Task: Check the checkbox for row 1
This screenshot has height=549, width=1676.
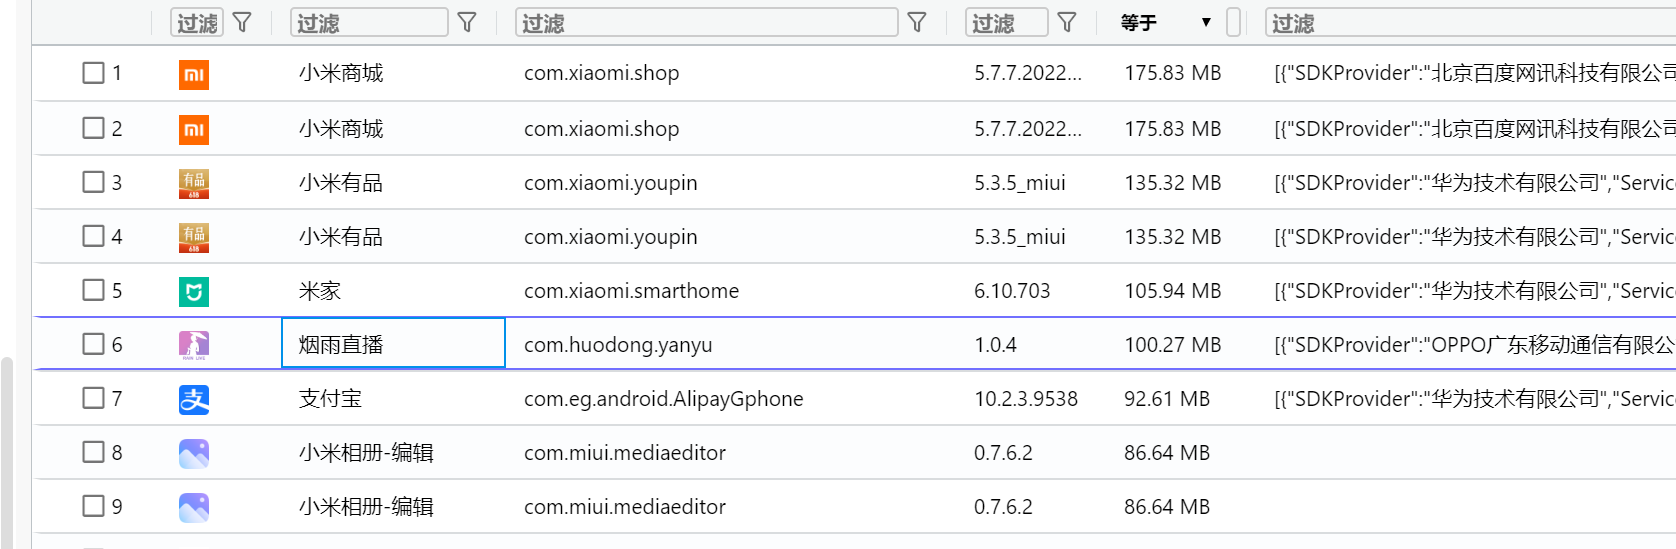Action: [x=93, y=73]
